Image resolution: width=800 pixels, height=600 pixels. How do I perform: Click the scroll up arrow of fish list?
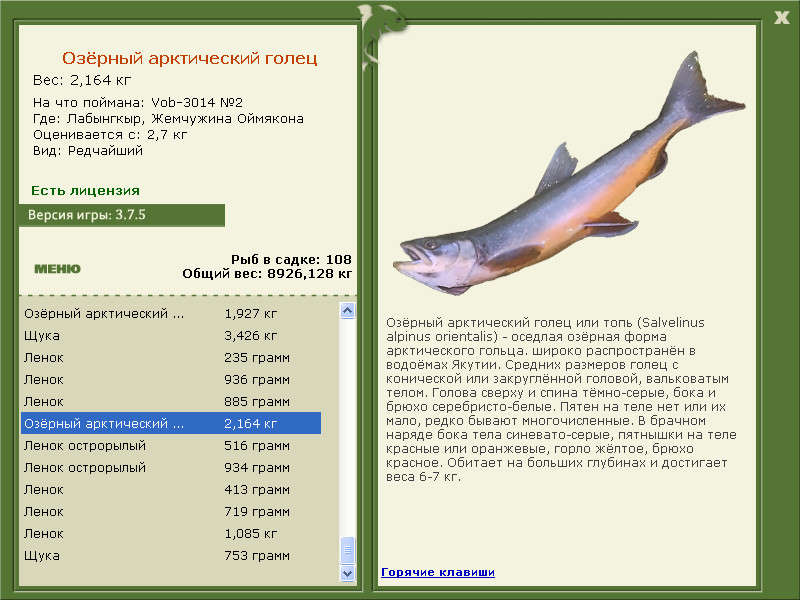[x=347, y=311]
